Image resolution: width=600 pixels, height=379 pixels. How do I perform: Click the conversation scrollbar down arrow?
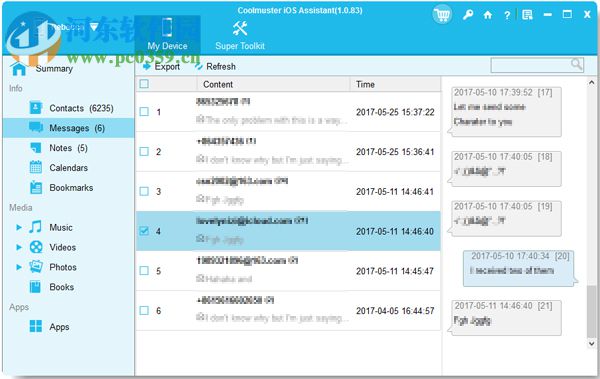pyautogui.click(x=591, y=343)
